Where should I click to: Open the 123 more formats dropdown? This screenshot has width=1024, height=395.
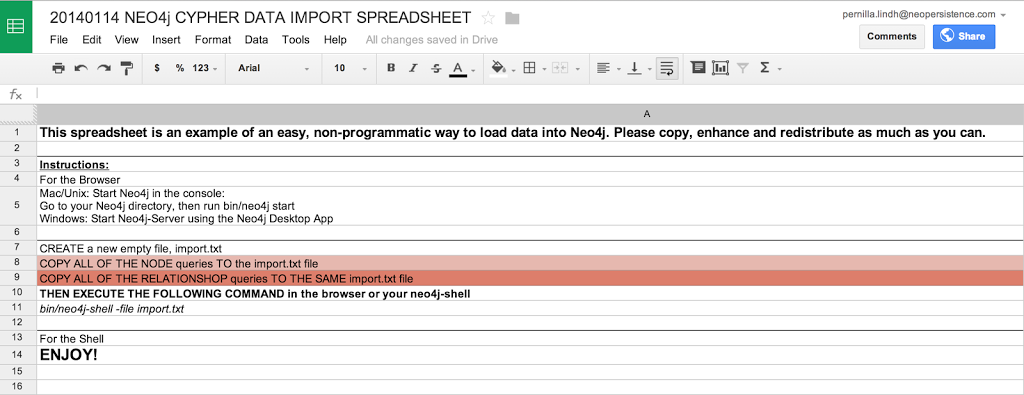pos(204,68)
